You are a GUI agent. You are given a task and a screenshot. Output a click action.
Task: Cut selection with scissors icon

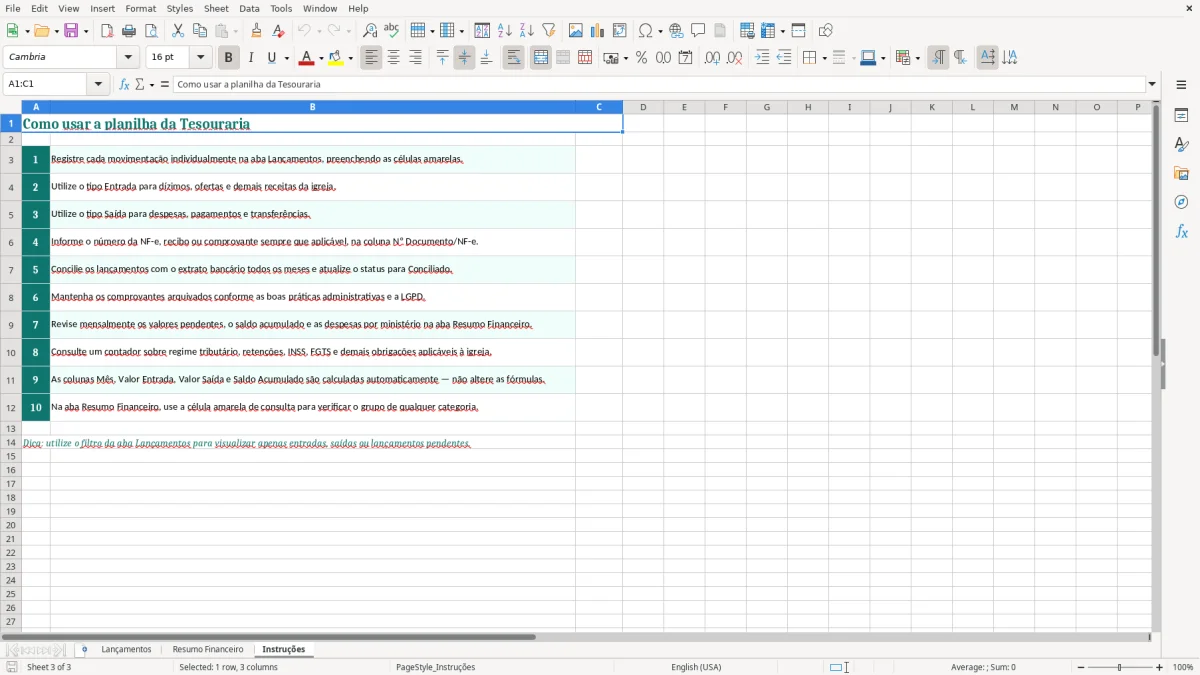tap(178, 31)
